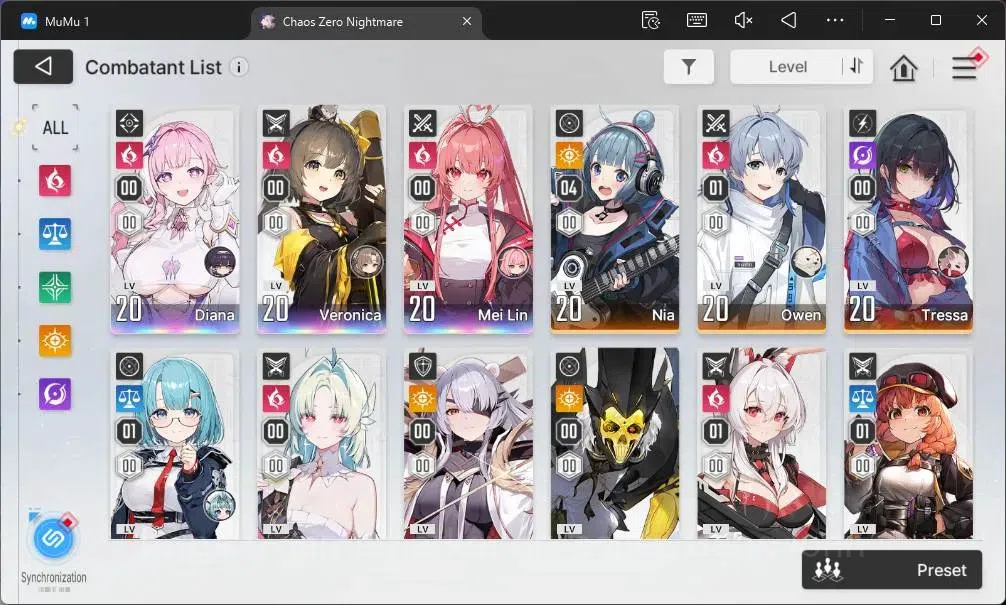The width and height of the screenshot is (1006, 605).
Task: Click MuMu back triangle navigation icon
Action: [x=789, y=21]
